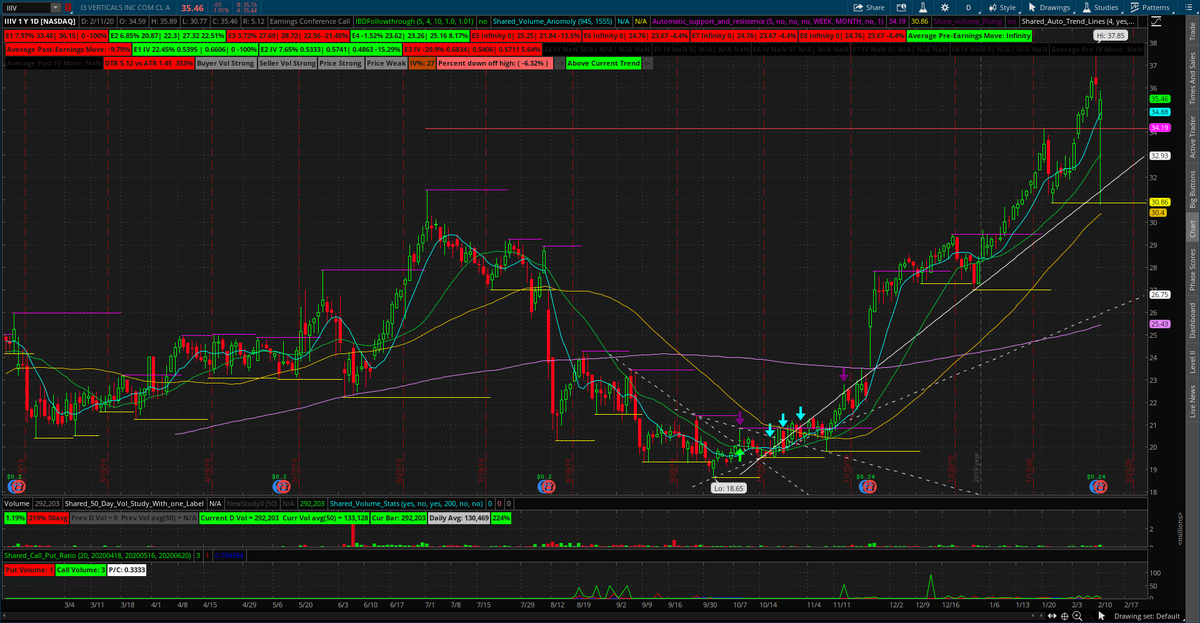Toggle the IBDFollowthrough study label
Viewport: 1200px width, 623px height.
[413, 21]
